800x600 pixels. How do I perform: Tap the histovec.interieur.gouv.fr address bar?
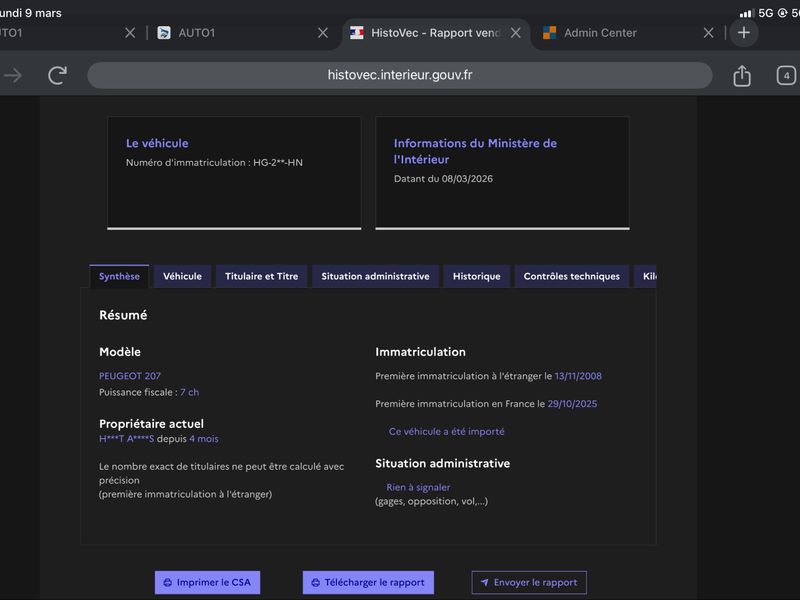pyautogui.click(x=400, y=76)
